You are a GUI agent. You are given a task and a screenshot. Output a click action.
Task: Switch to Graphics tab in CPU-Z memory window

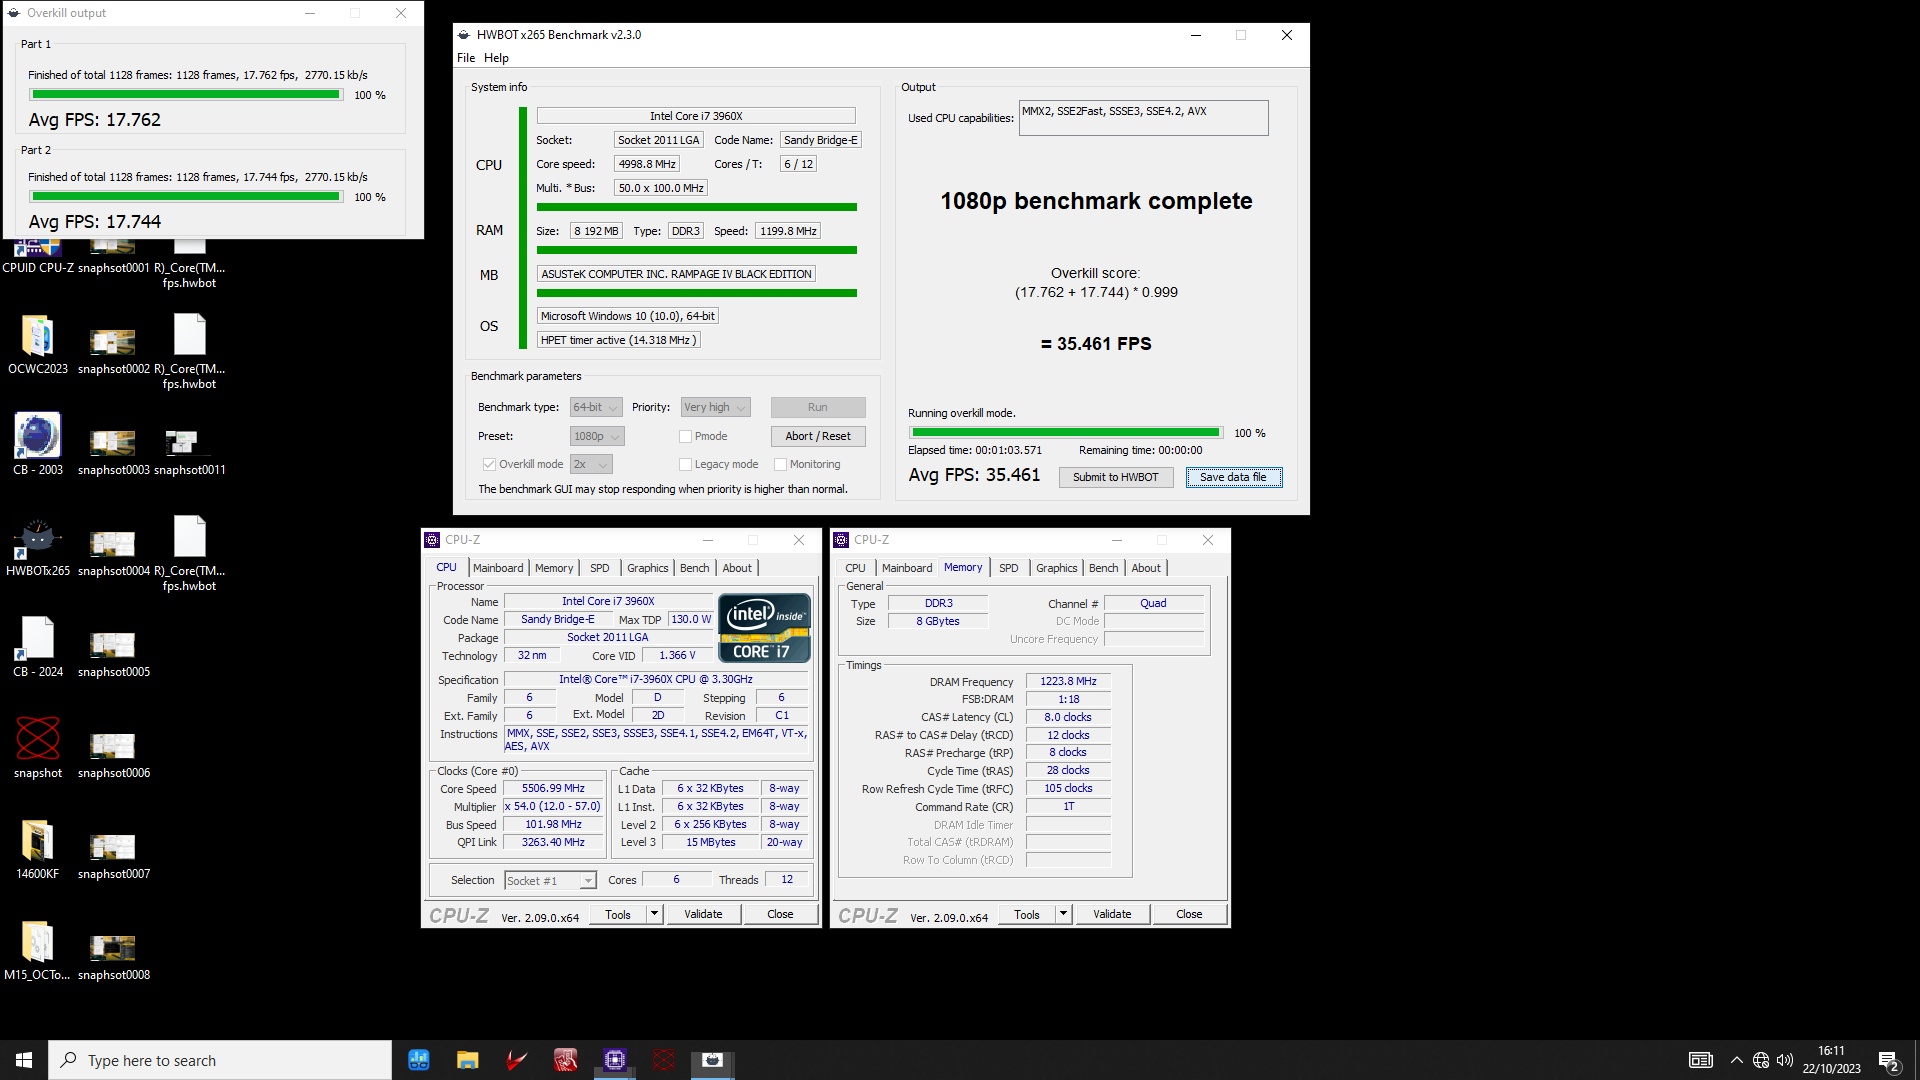tap(1056, 568)
